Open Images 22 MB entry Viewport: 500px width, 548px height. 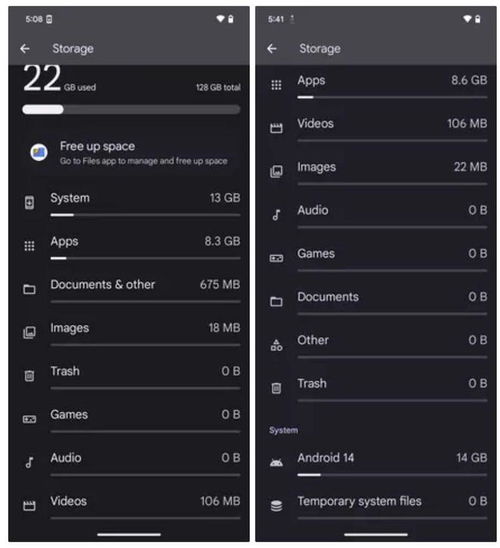coord(376,172)
